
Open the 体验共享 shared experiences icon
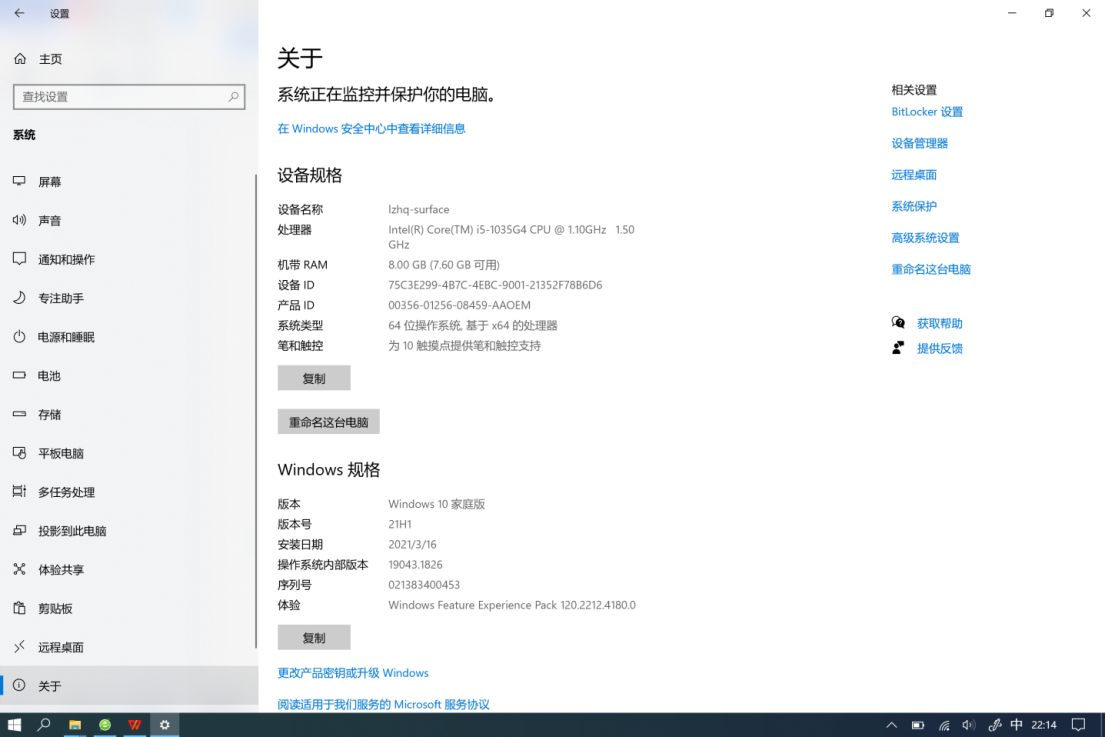[x=19, y=569]
